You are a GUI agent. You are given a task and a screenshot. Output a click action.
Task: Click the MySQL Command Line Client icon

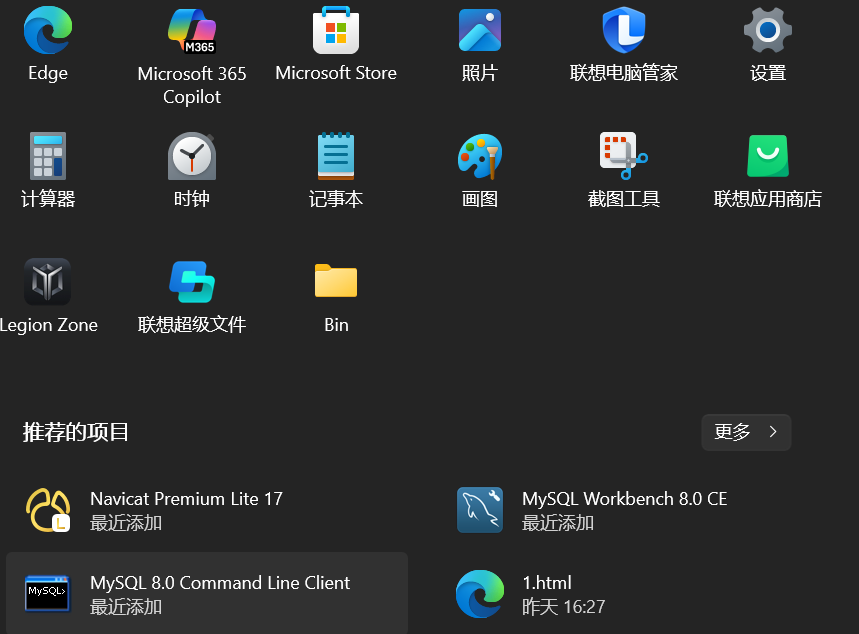click(48, 593)
